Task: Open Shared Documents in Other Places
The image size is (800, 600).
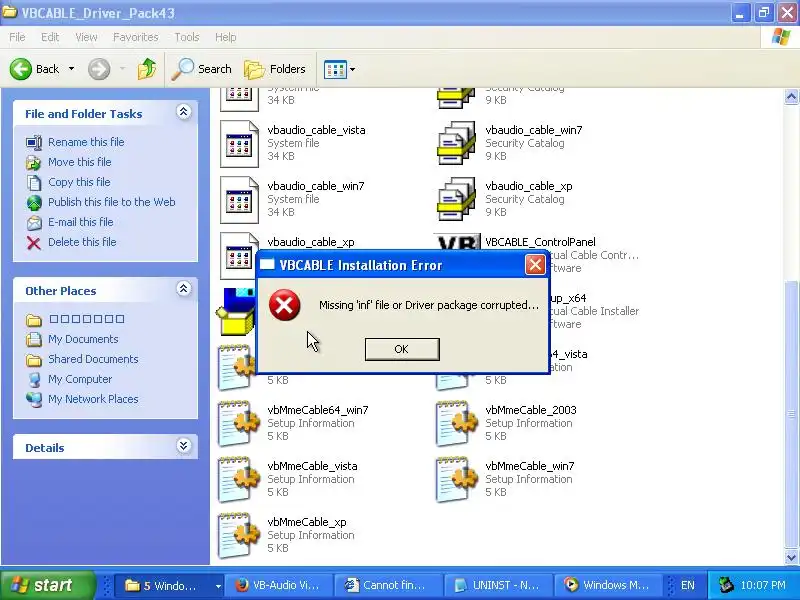Action: point(93,359)
